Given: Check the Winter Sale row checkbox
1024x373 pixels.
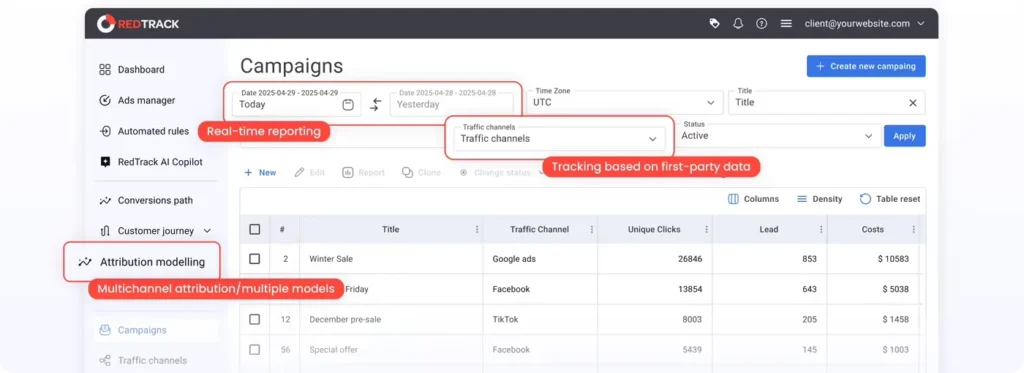Looking at the screenshot, I should [255, 259].
